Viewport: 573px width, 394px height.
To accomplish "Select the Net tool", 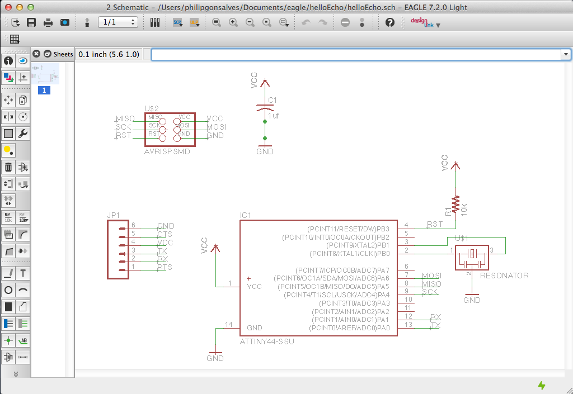I will (23, 324).
